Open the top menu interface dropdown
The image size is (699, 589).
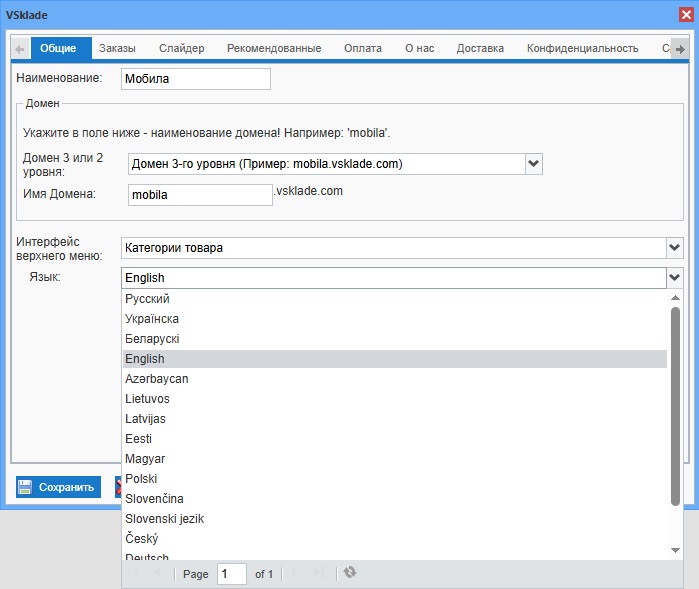pos(675,247)
